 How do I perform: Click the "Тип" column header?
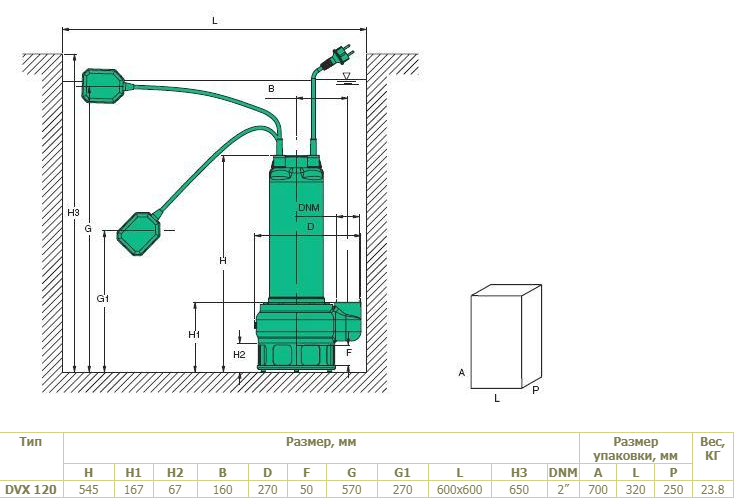click(x=31, y=441)
